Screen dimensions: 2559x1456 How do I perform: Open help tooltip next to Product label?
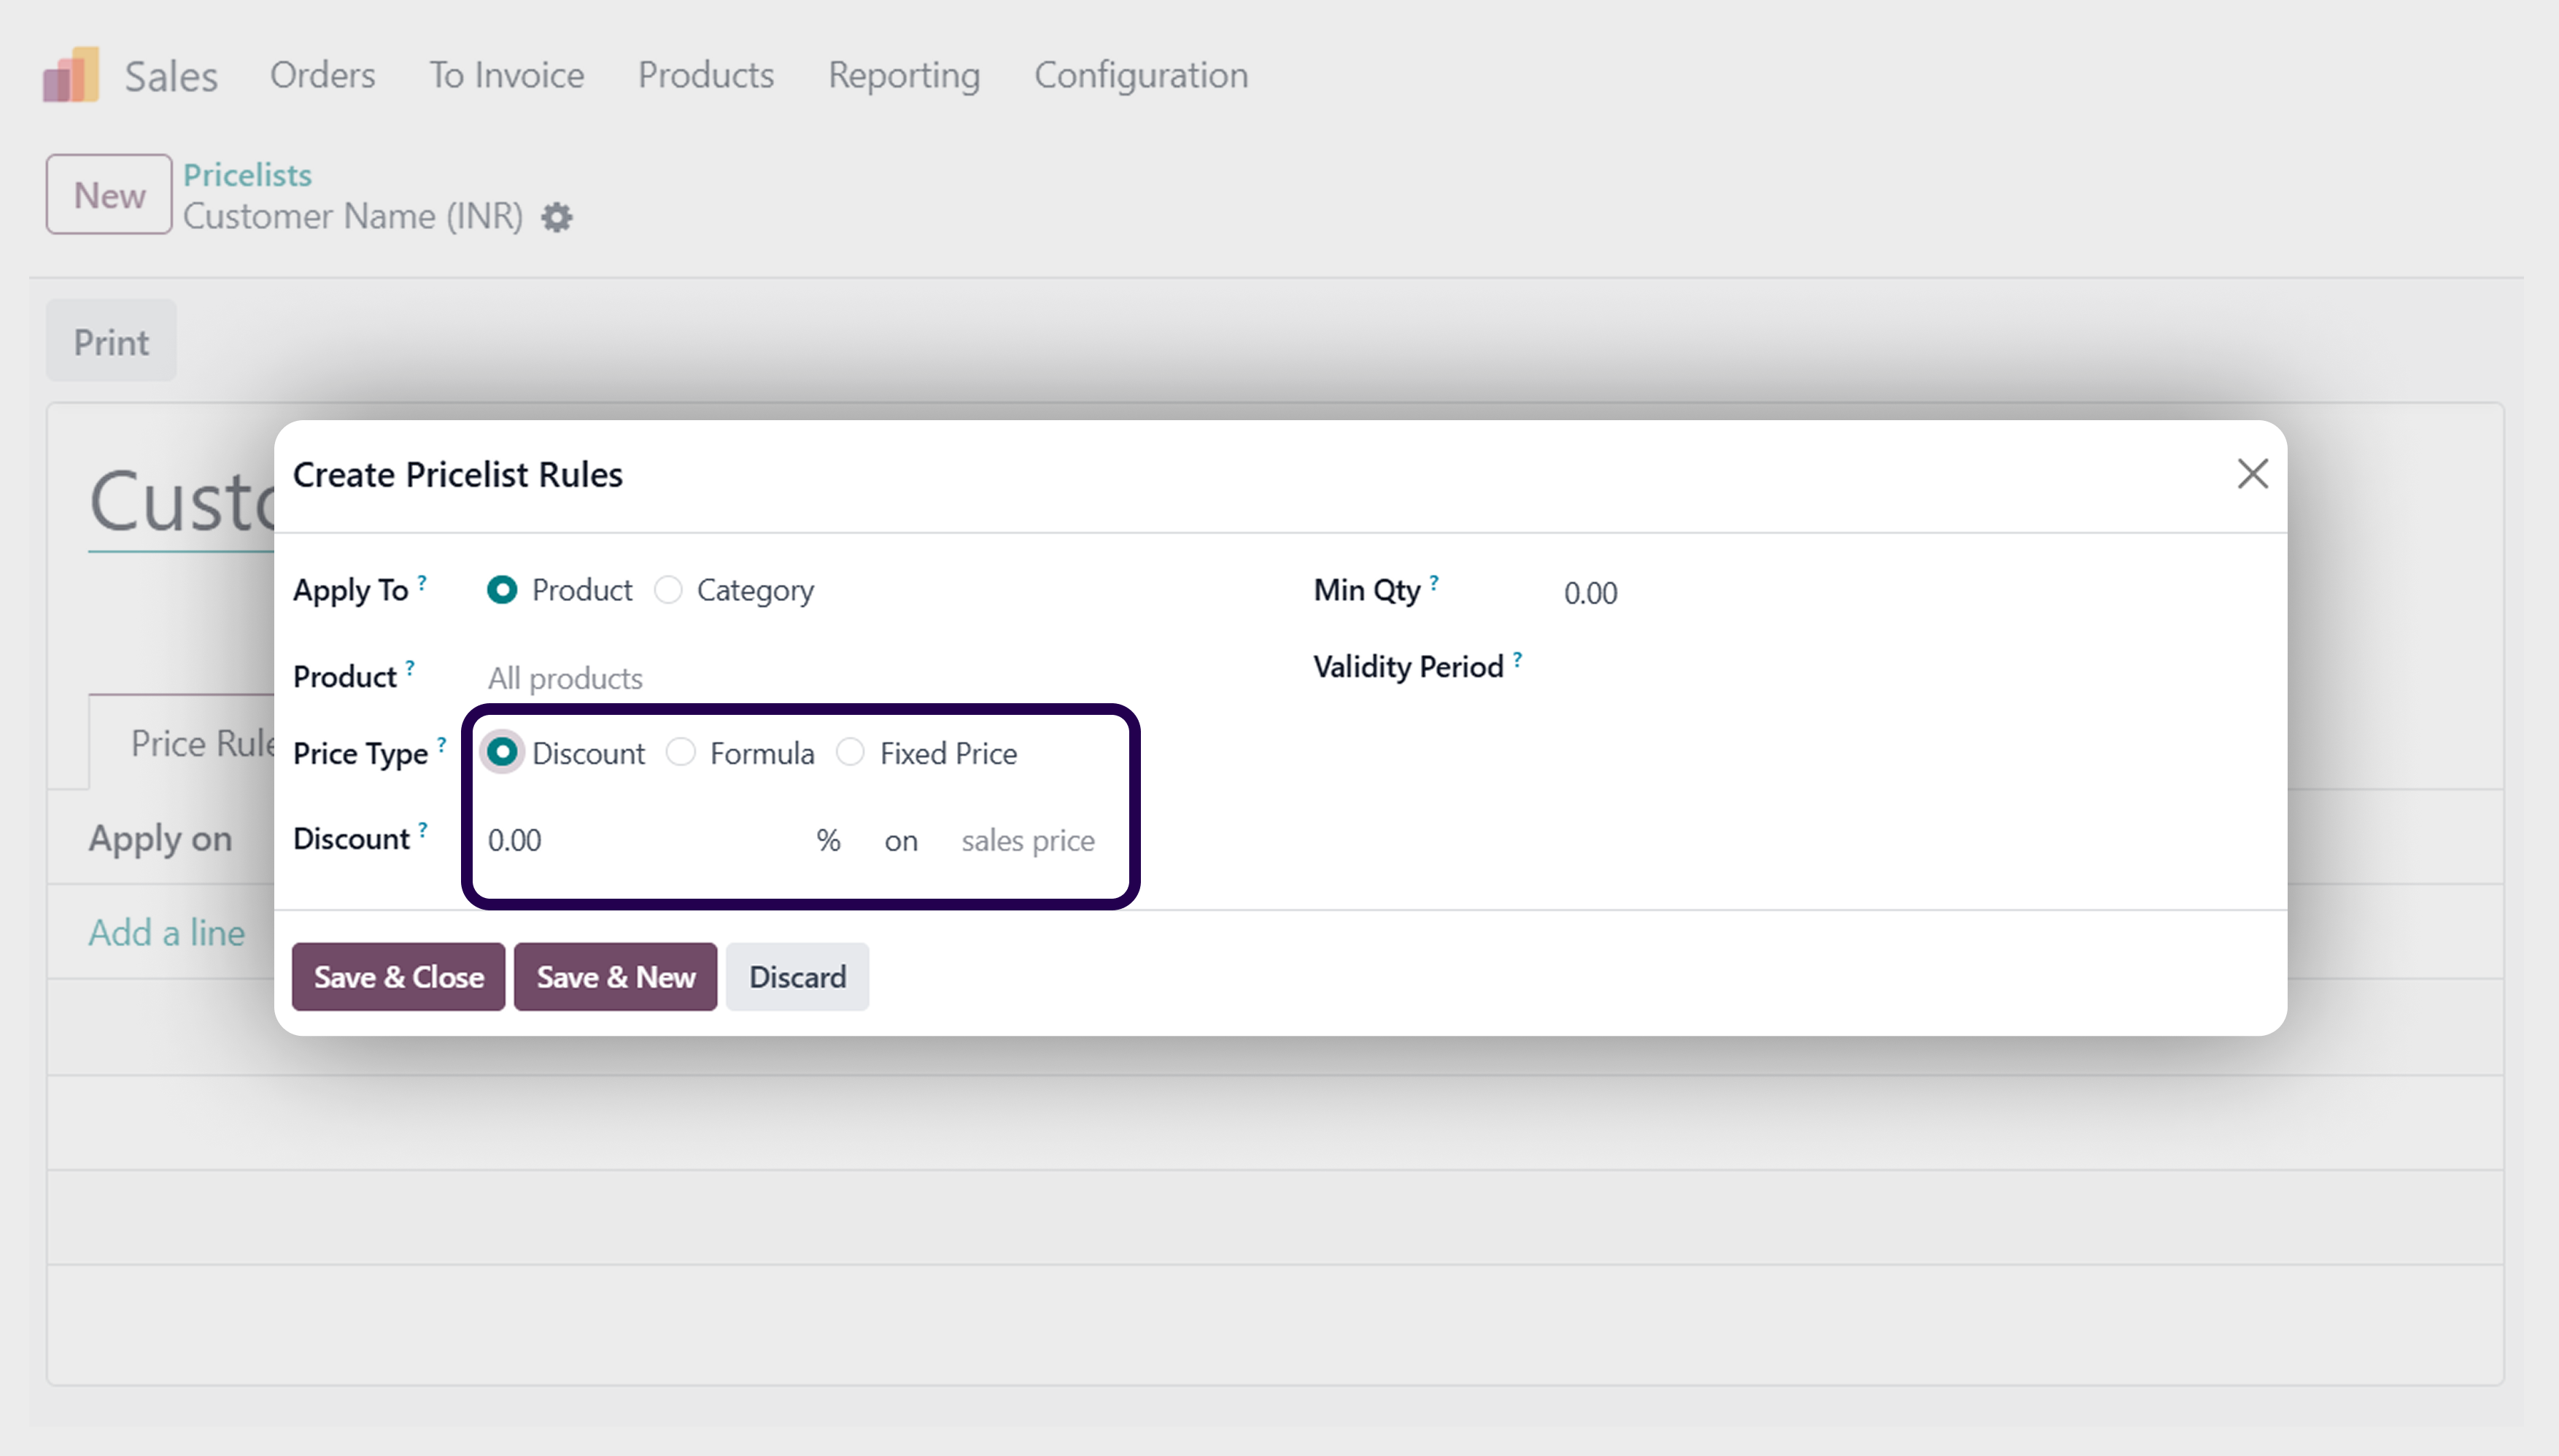[x=410, y=667]
